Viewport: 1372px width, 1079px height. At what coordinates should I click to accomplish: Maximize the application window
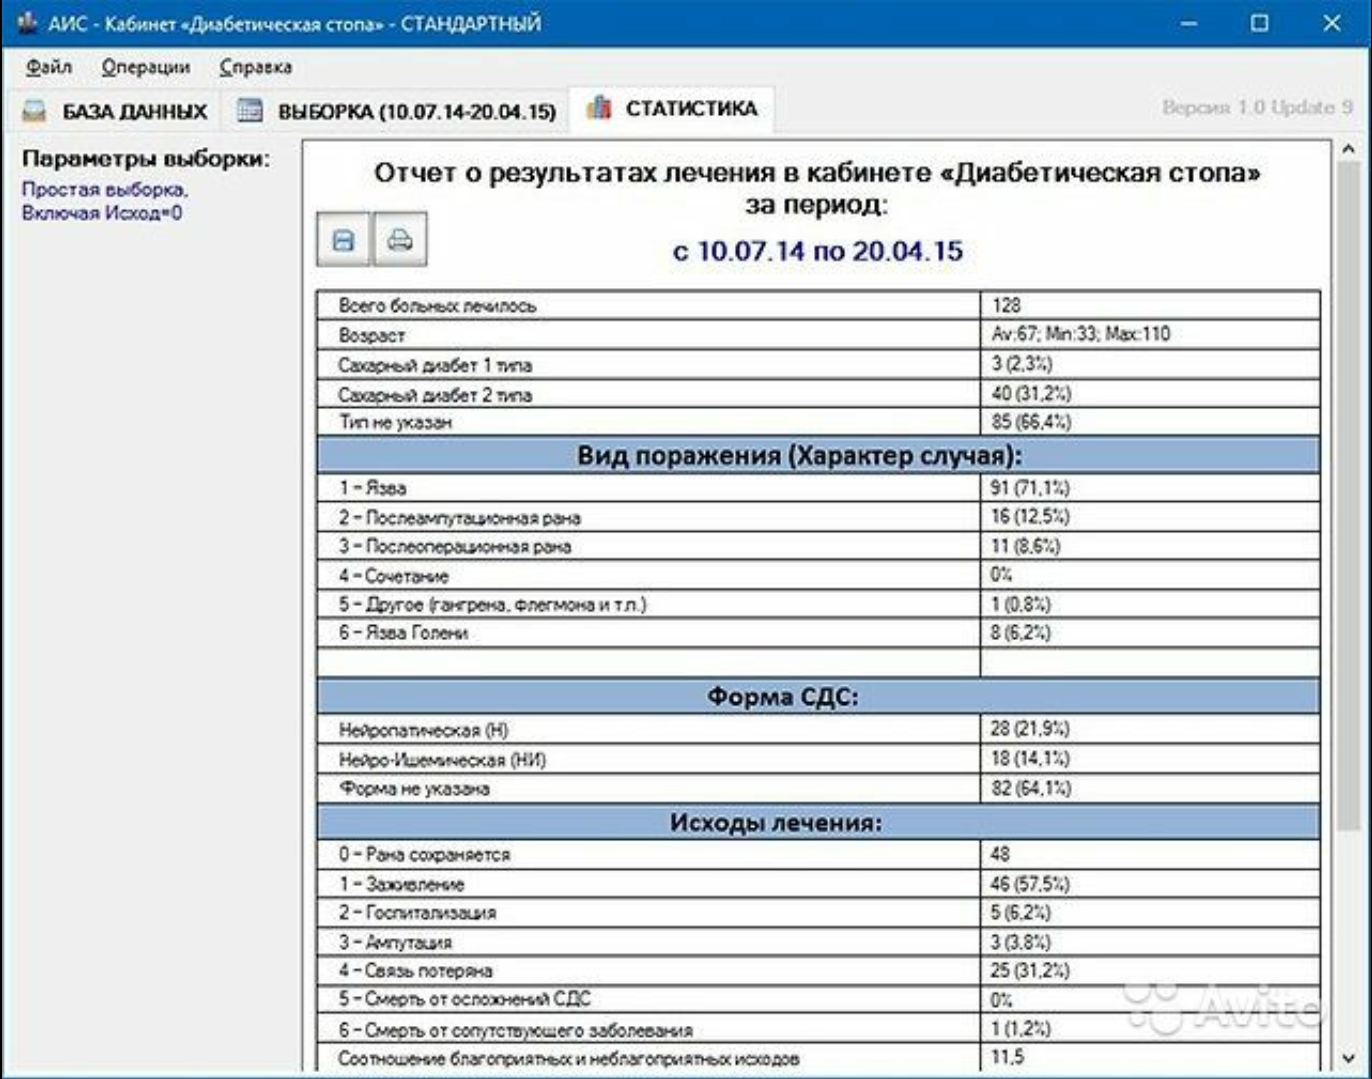point(1259,23)
